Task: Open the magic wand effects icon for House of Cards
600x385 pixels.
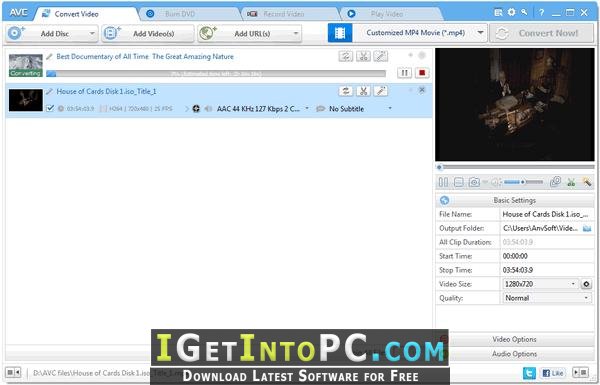Action: coord(381,91)
